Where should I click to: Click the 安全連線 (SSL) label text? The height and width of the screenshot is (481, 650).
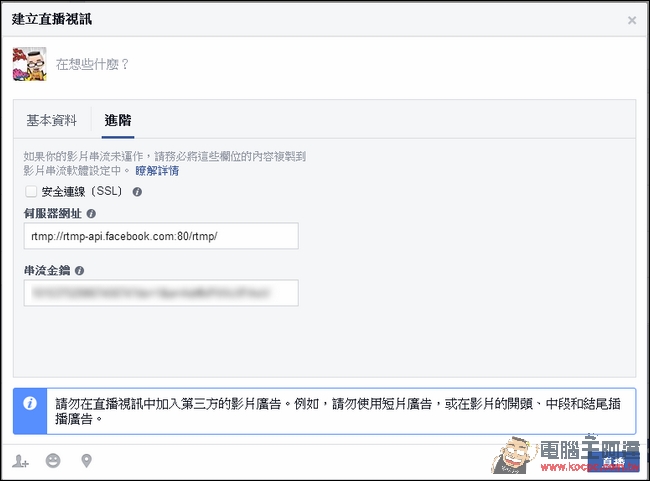[82, 192]
